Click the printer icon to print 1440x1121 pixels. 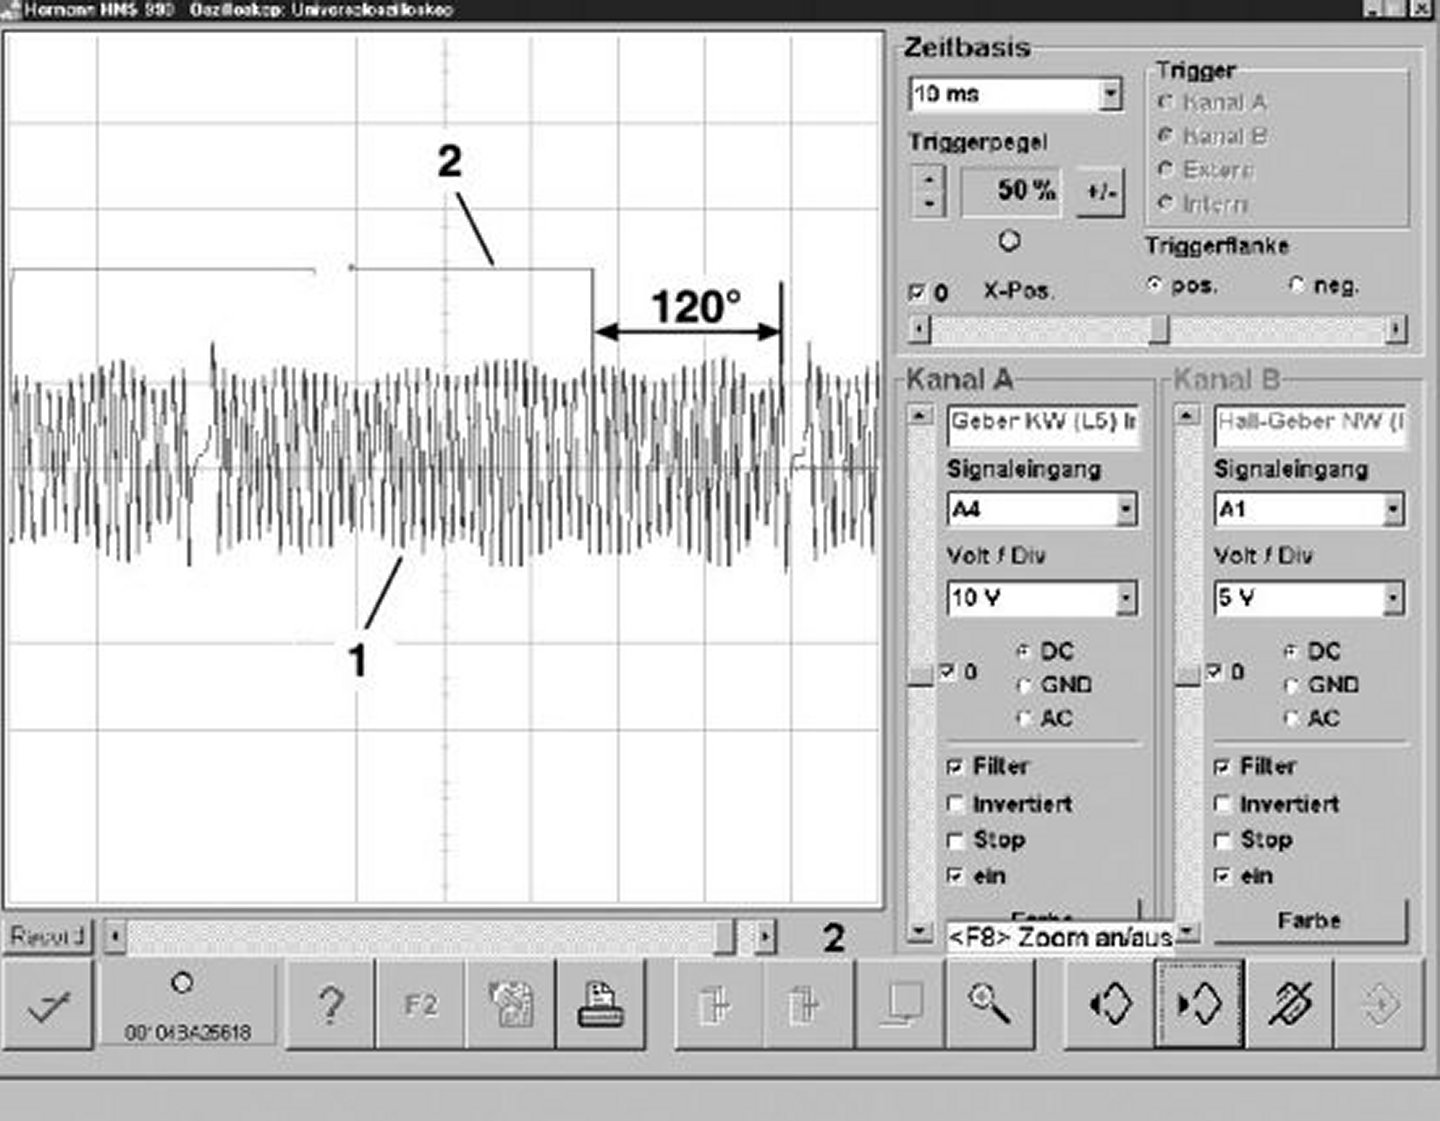pyautogui.click(x=600, y=1005)
